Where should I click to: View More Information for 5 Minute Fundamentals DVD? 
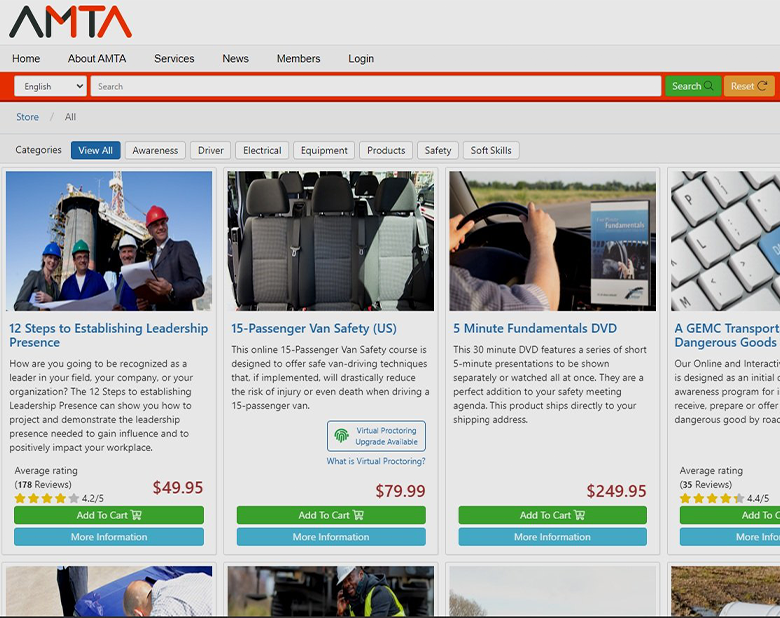click(552, 537)
